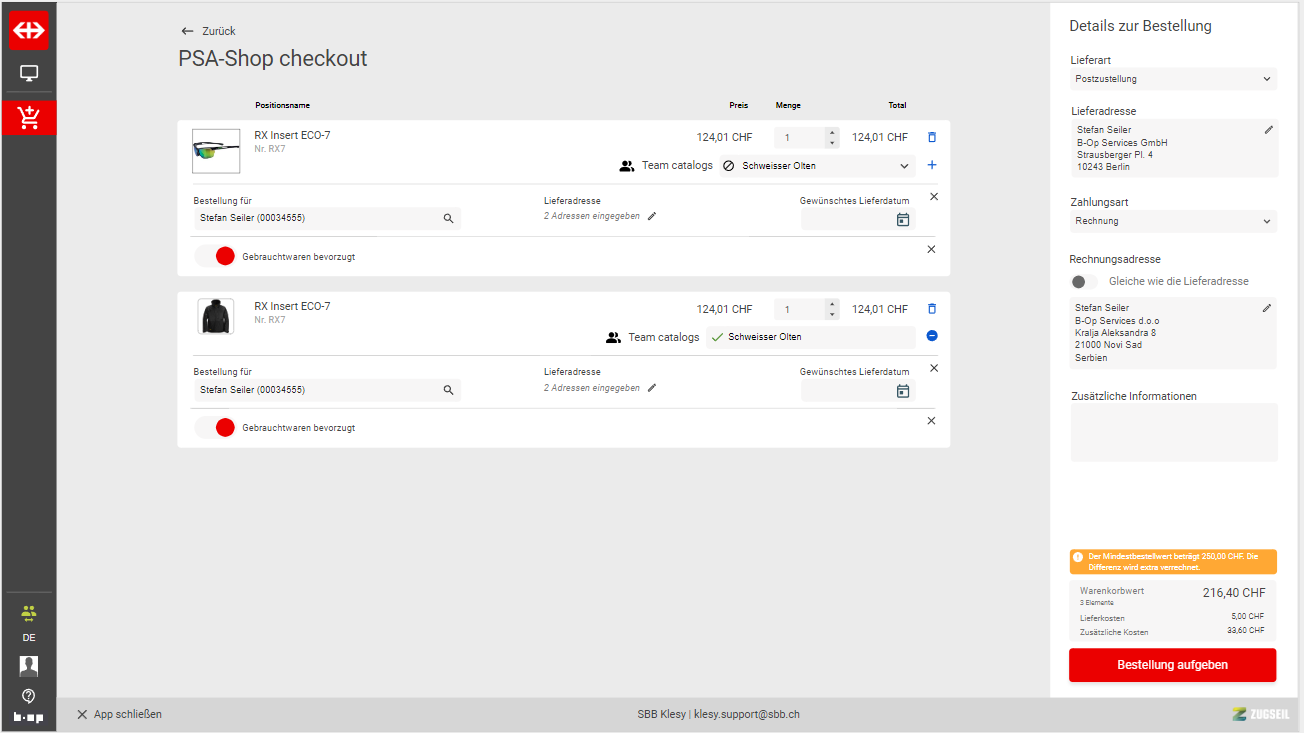Expand the Zahlungsart dropdown

pos(1173,221)
